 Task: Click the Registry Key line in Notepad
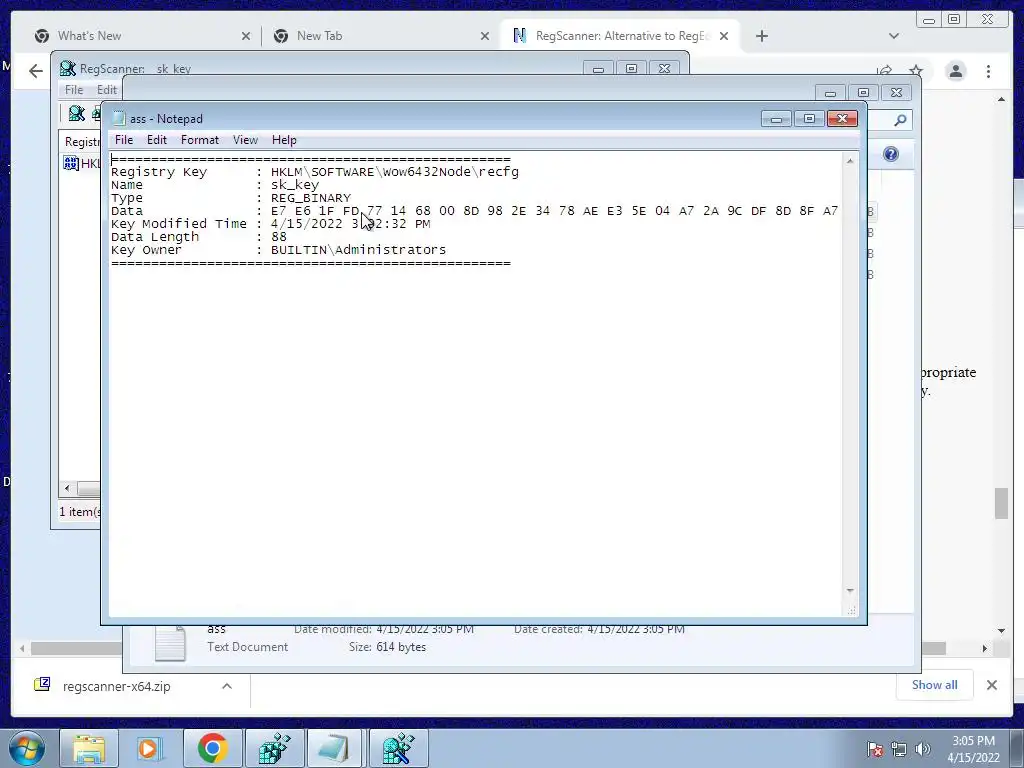pos(315,172)
